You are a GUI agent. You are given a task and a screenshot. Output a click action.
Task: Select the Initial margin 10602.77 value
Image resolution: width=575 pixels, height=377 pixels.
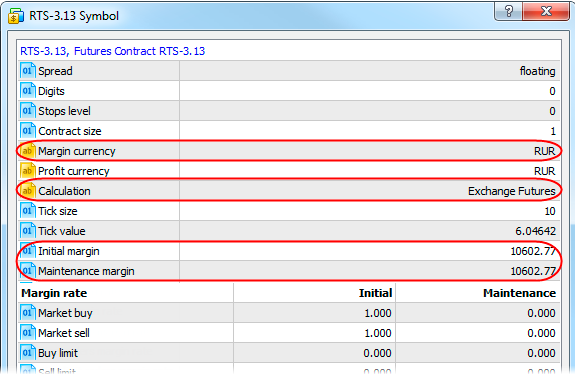[533, 251]
